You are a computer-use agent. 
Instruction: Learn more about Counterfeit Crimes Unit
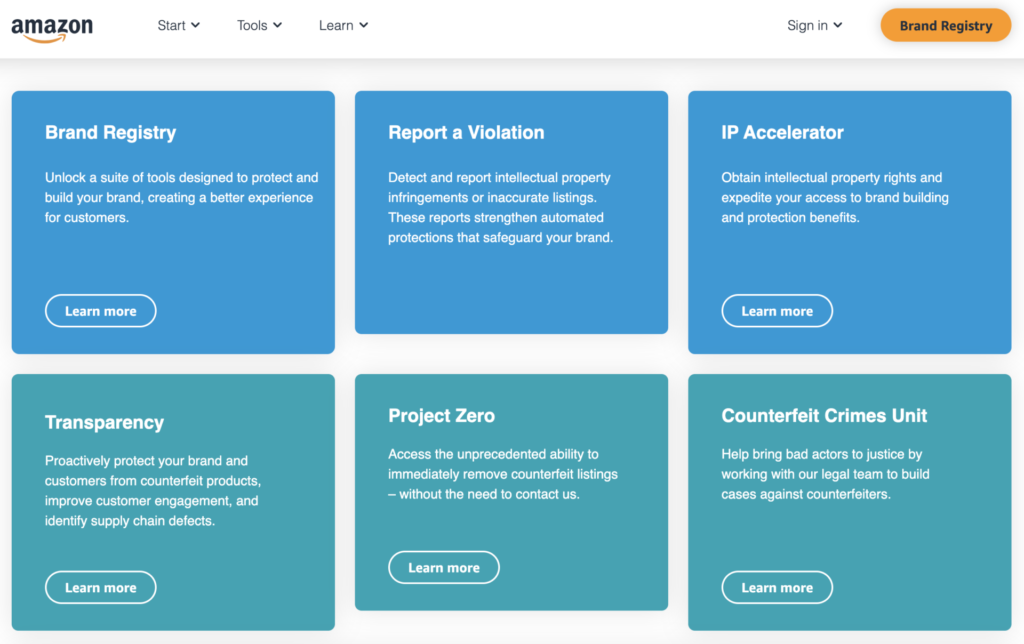(777, 587)
